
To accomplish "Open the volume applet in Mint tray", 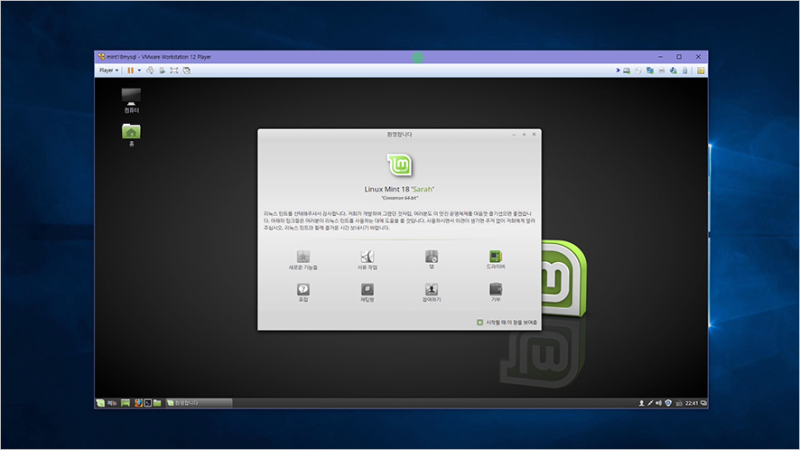I will (x=659, y=403).
